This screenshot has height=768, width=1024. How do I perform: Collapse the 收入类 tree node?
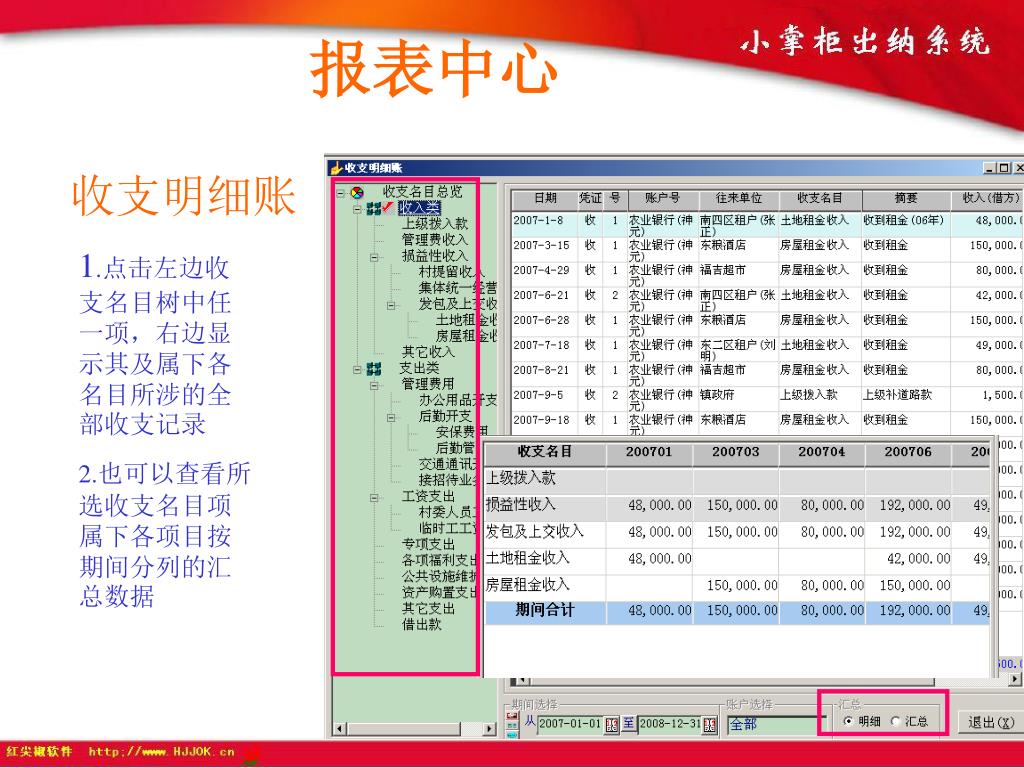coord(357,209)
